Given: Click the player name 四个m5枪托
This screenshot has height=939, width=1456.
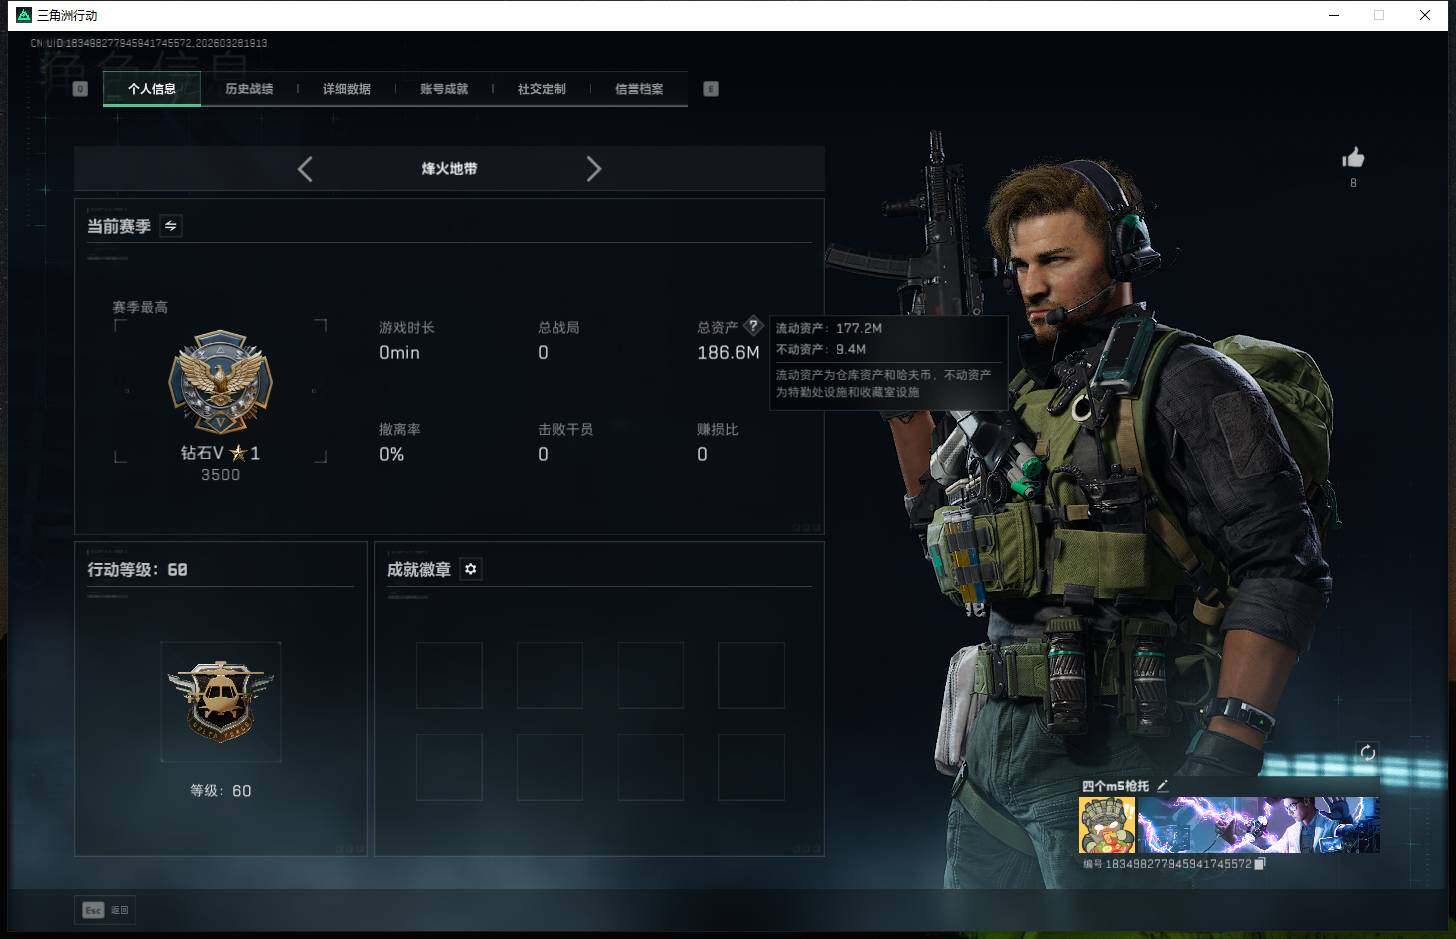Looking at the screenshot, I should tap(1116, 786).
